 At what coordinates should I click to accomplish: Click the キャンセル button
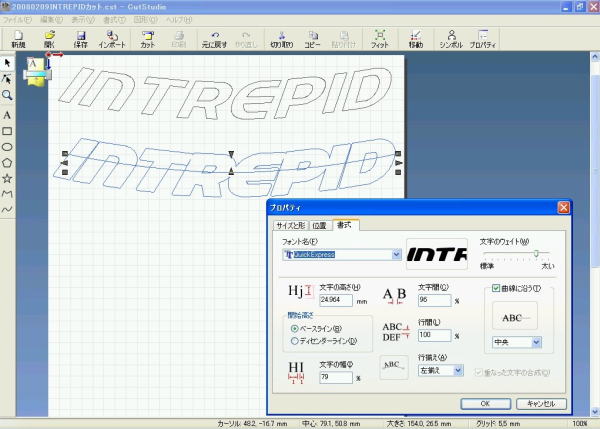tap(541, 403)
